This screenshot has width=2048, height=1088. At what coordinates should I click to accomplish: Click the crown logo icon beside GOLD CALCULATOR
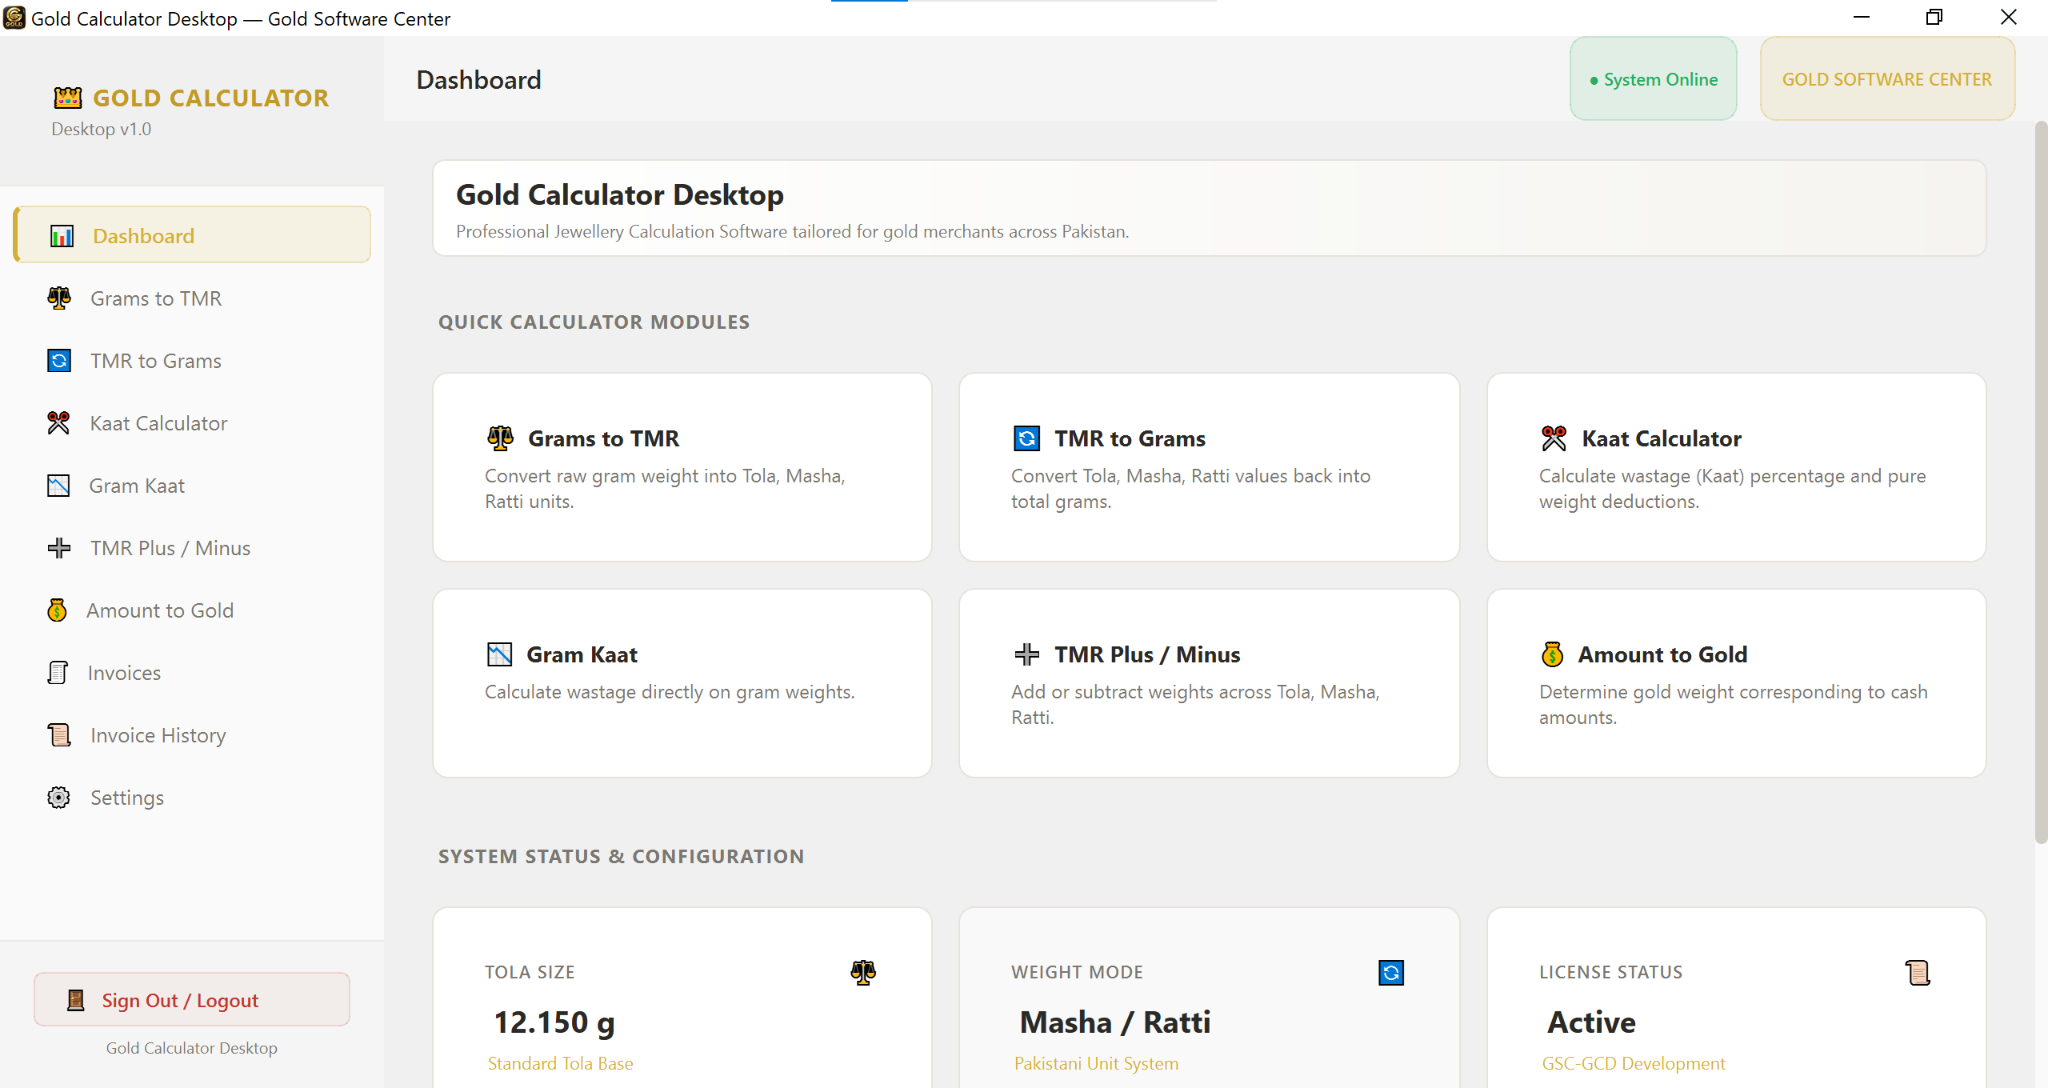click(x=68, y=97)
